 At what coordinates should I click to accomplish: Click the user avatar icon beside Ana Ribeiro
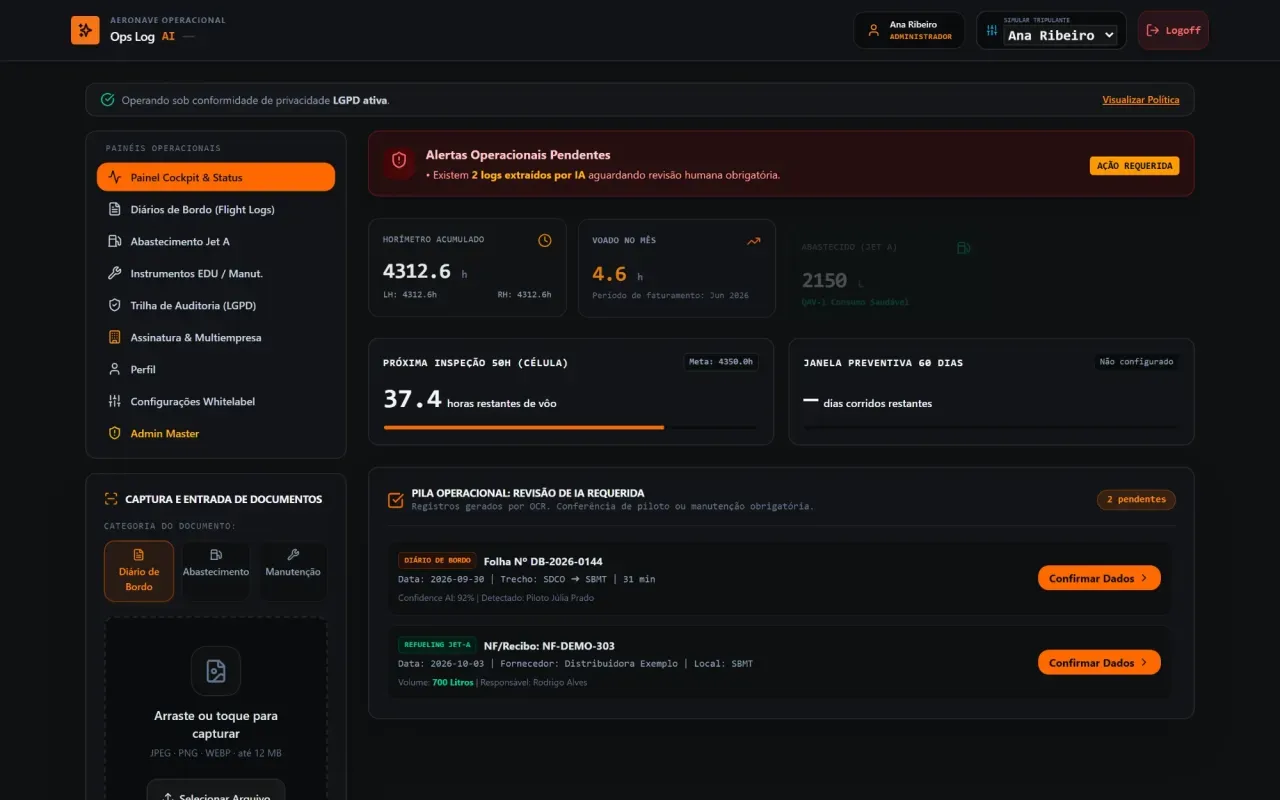873,30
